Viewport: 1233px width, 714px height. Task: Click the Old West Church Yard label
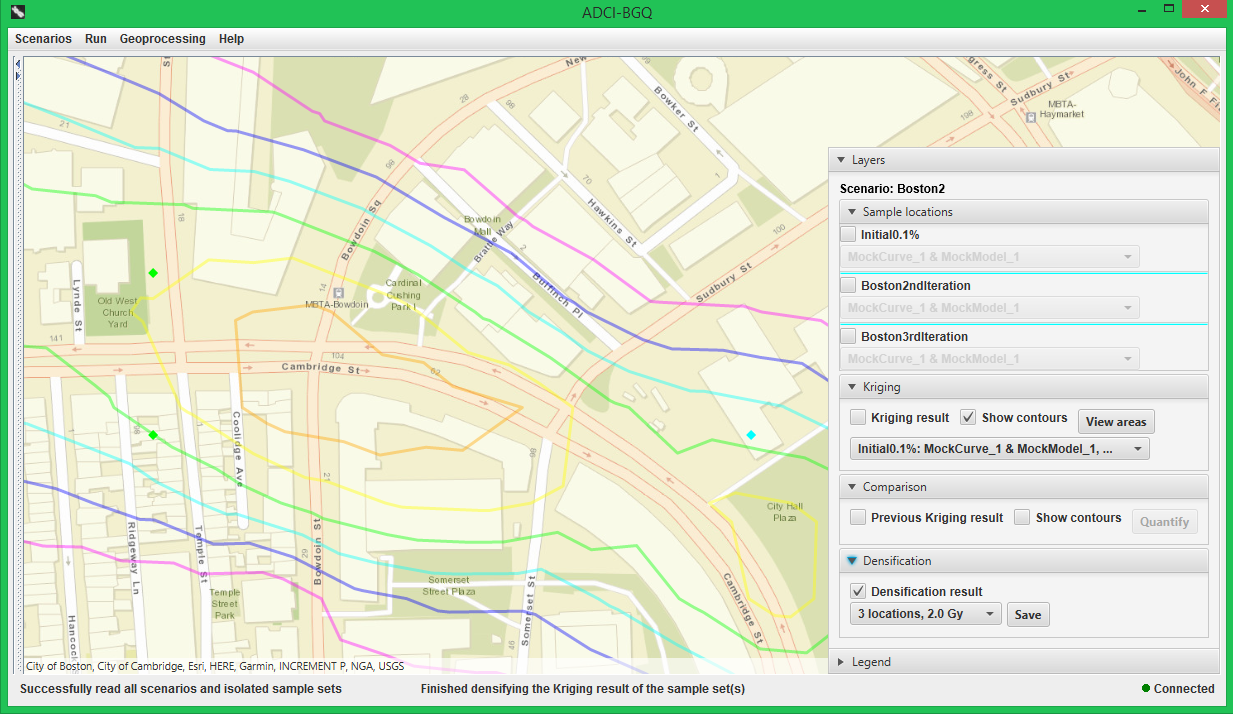[118, 312]
